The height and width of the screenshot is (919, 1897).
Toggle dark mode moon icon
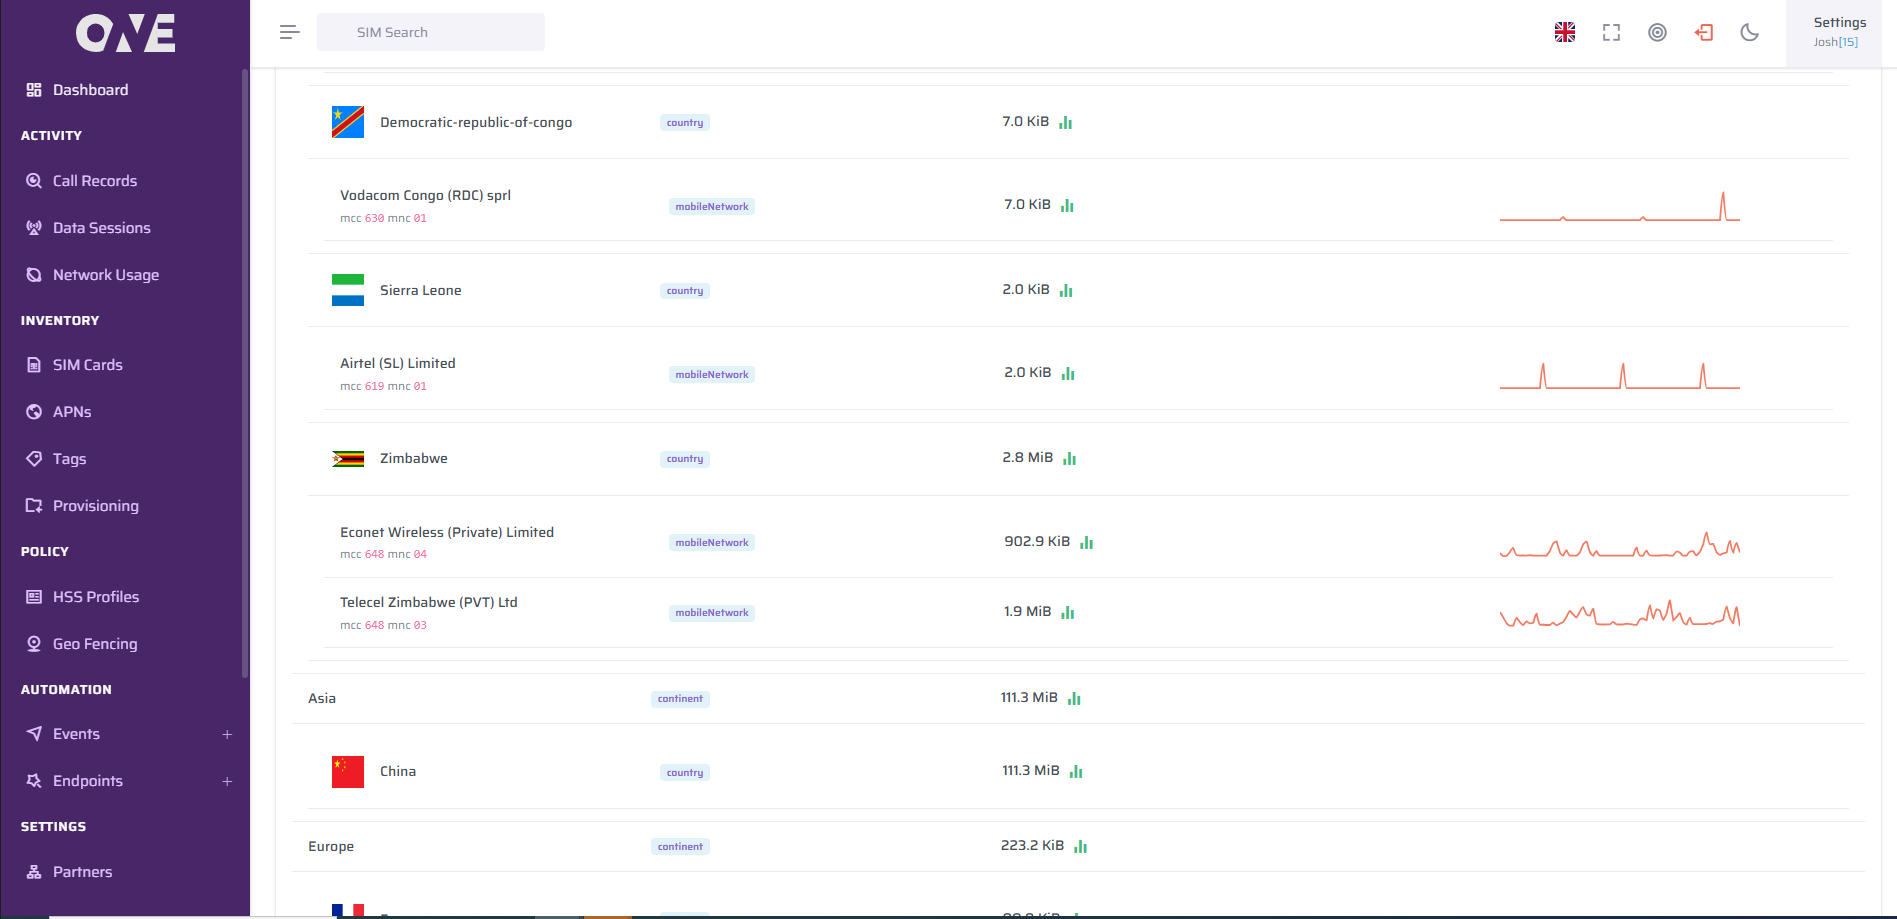coord(1750,32)
